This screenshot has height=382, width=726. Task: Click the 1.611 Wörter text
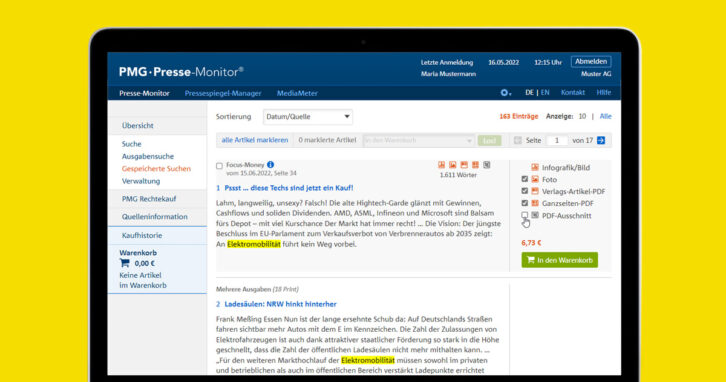458,175
